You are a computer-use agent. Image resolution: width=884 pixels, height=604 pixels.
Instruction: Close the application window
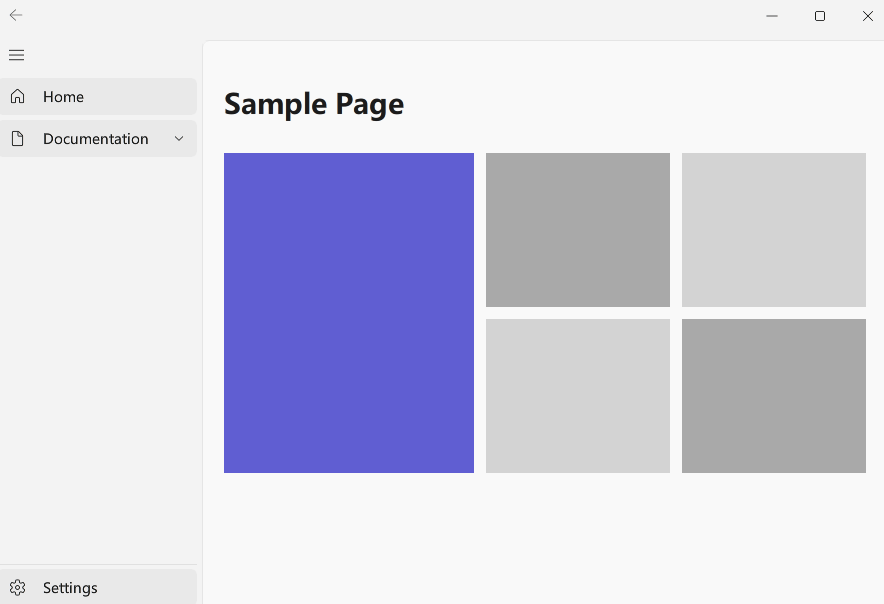point(868,16)
